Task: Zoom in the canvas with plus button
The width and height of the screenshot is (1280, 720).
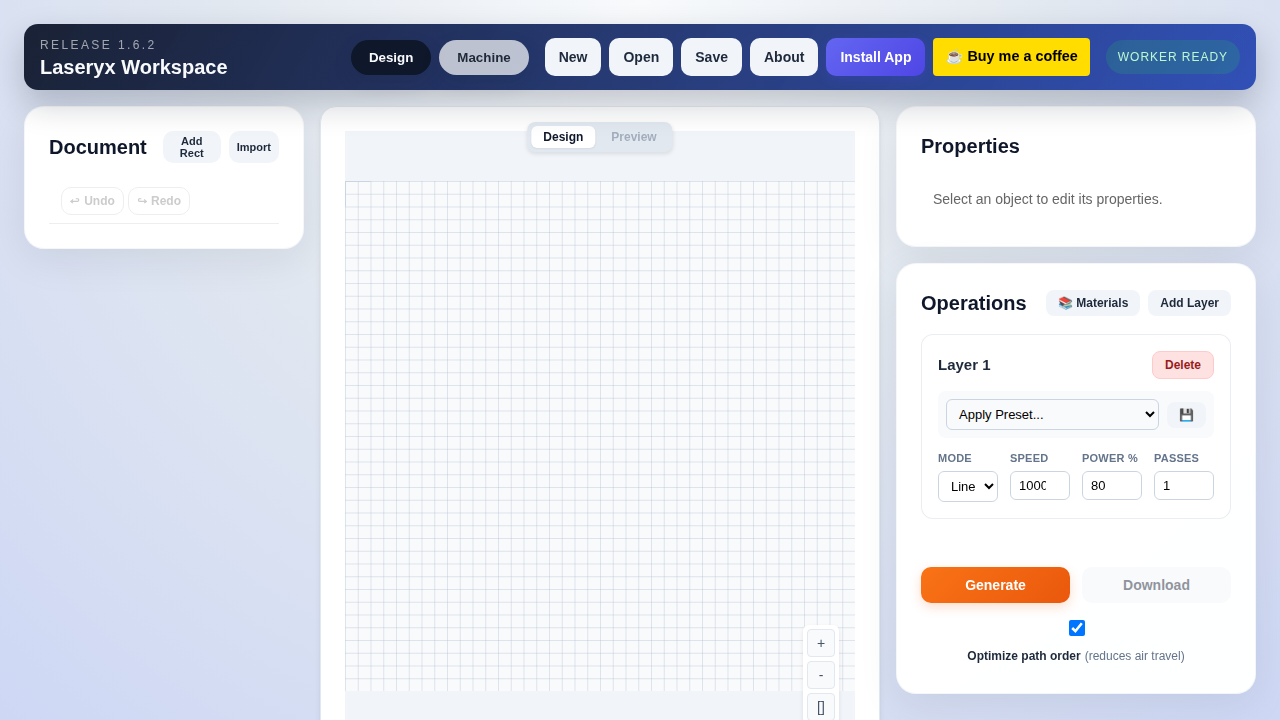Action: [x=821, y=643]
